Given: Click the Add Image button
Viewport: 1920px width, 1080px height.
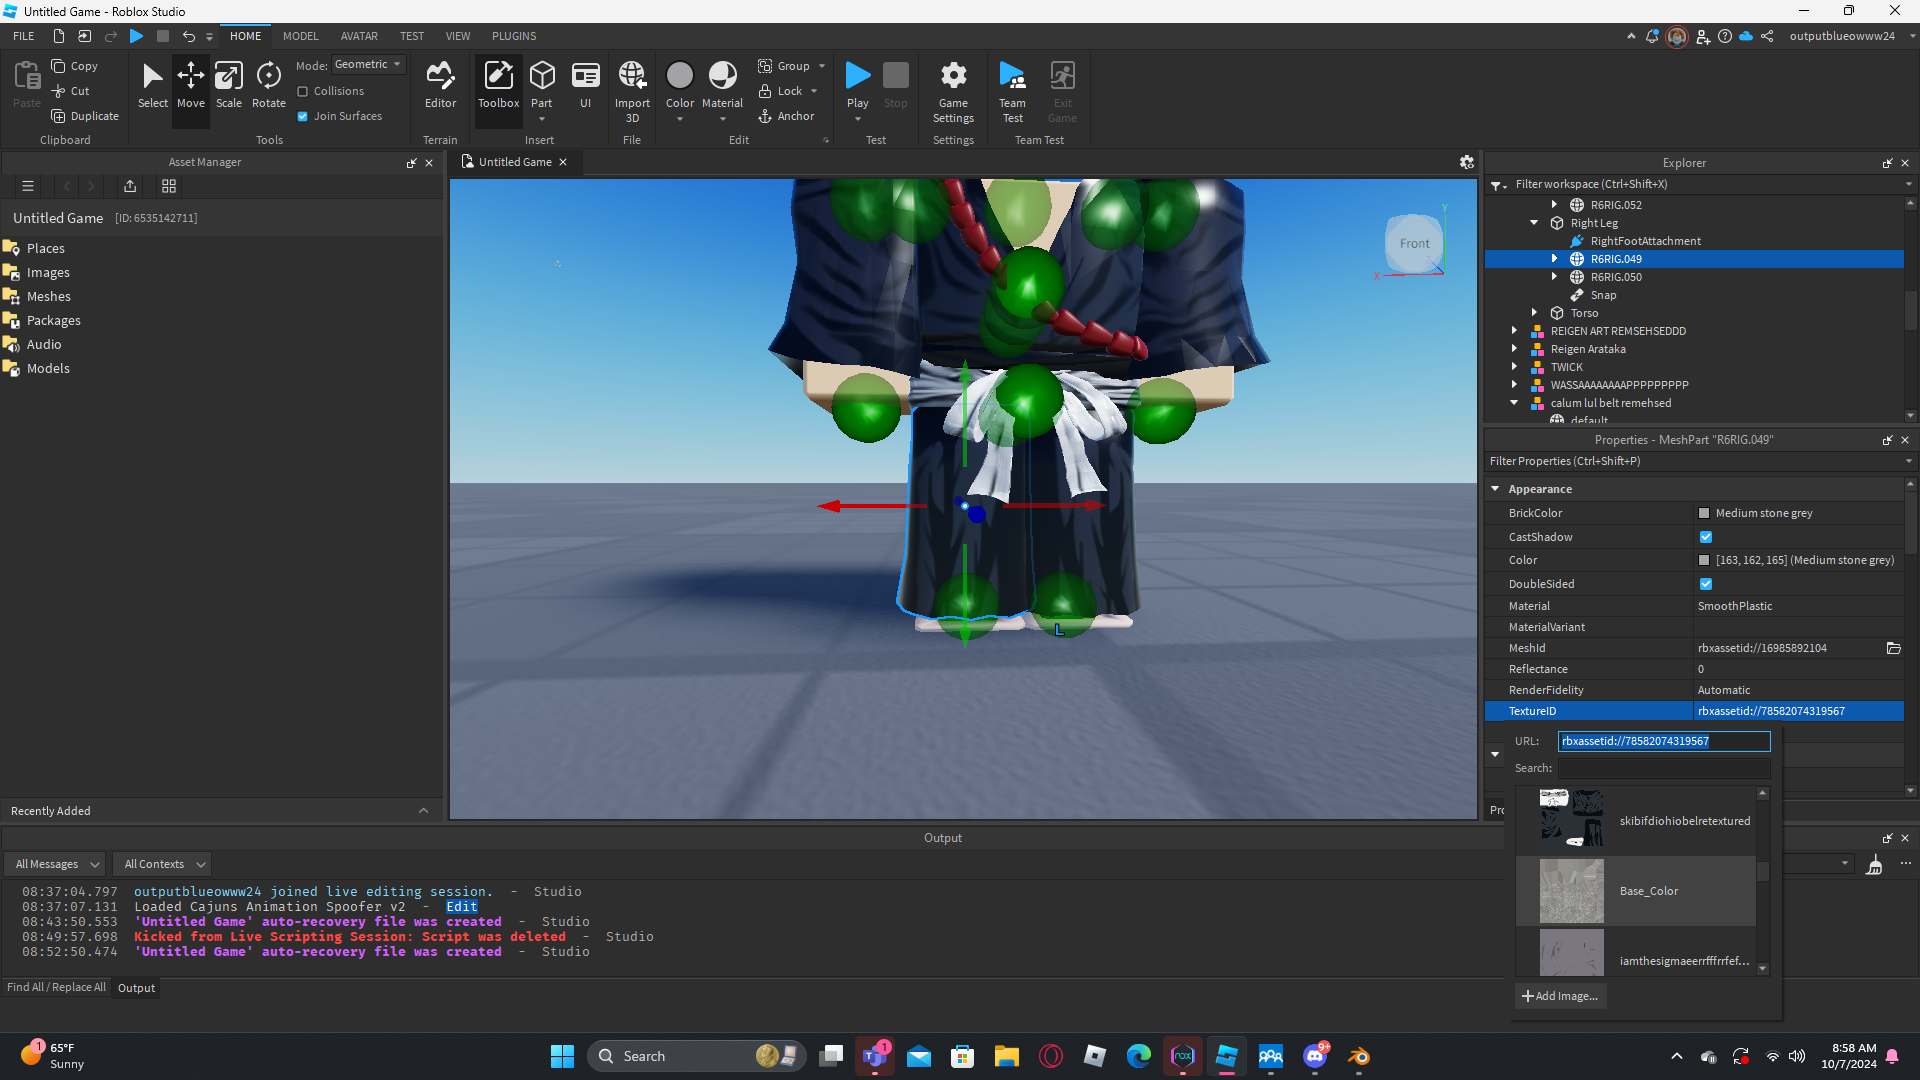Looking at the screenshot, I should [1560, 996].
